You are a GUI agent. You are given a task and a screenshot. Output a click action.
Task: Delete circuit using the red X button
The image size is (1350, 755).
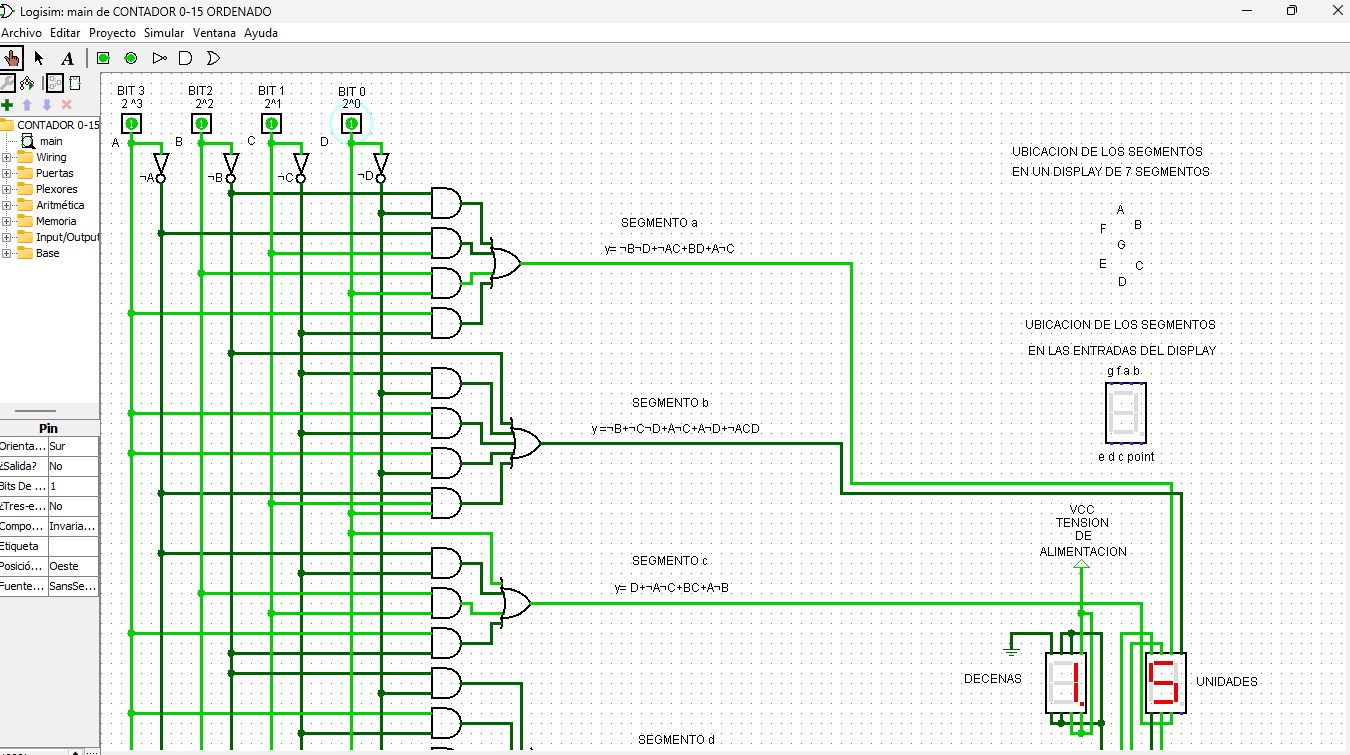(66, 104)
